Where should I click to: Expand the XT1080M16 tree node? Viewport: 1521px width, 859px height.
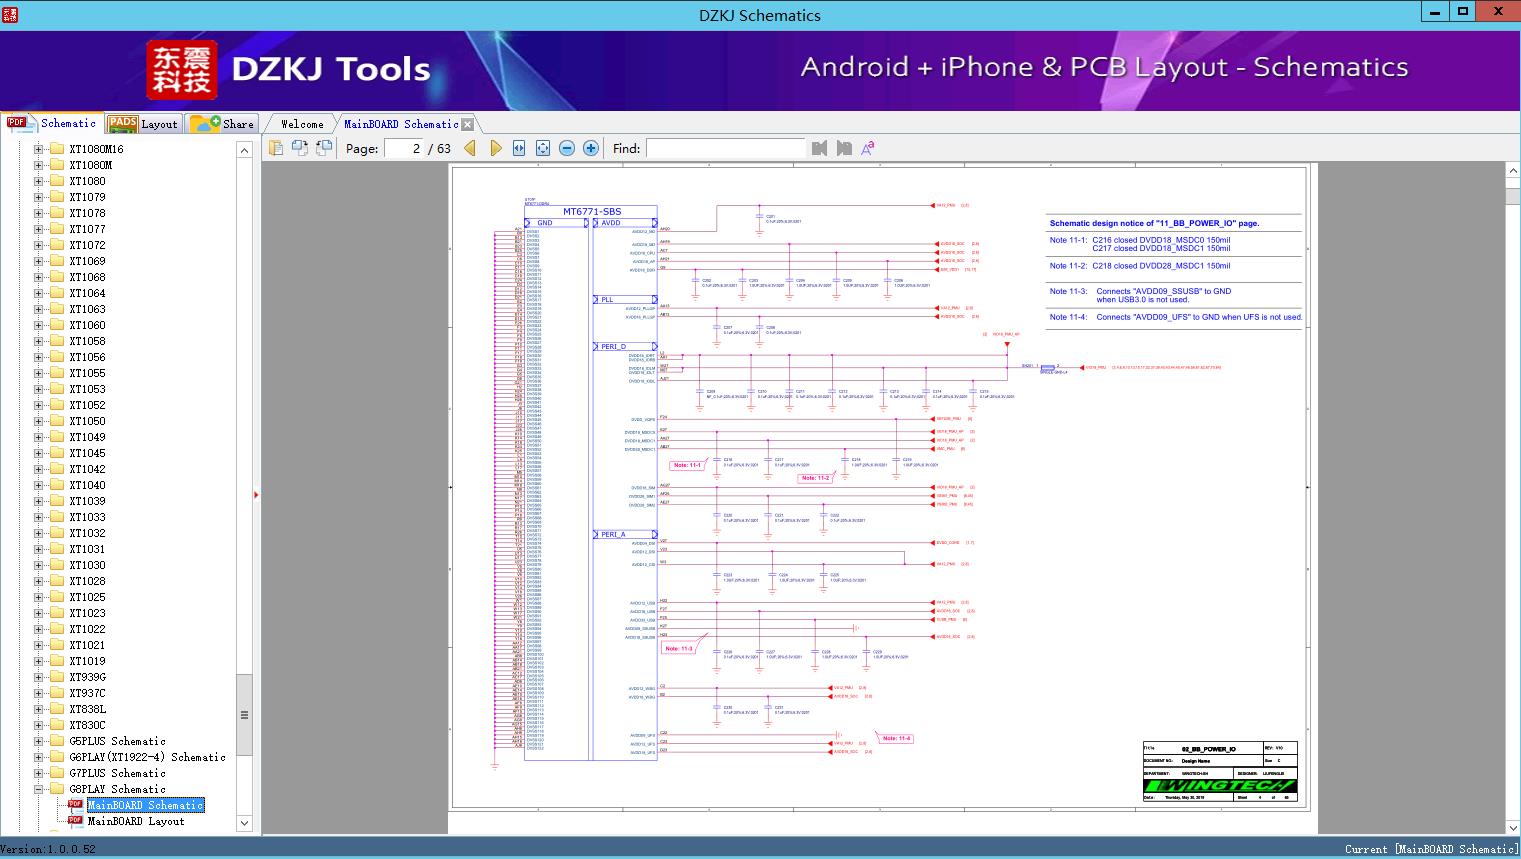38,149
